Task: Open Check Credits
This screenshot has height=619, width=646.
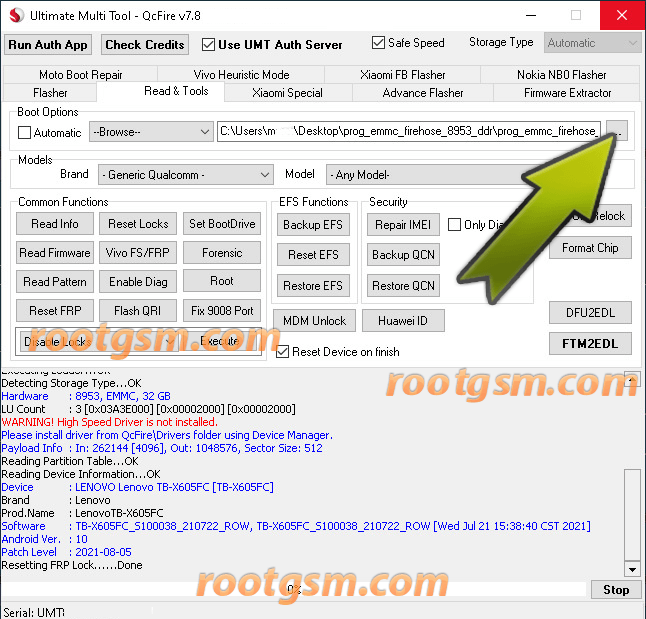Action: click(145, 45)
